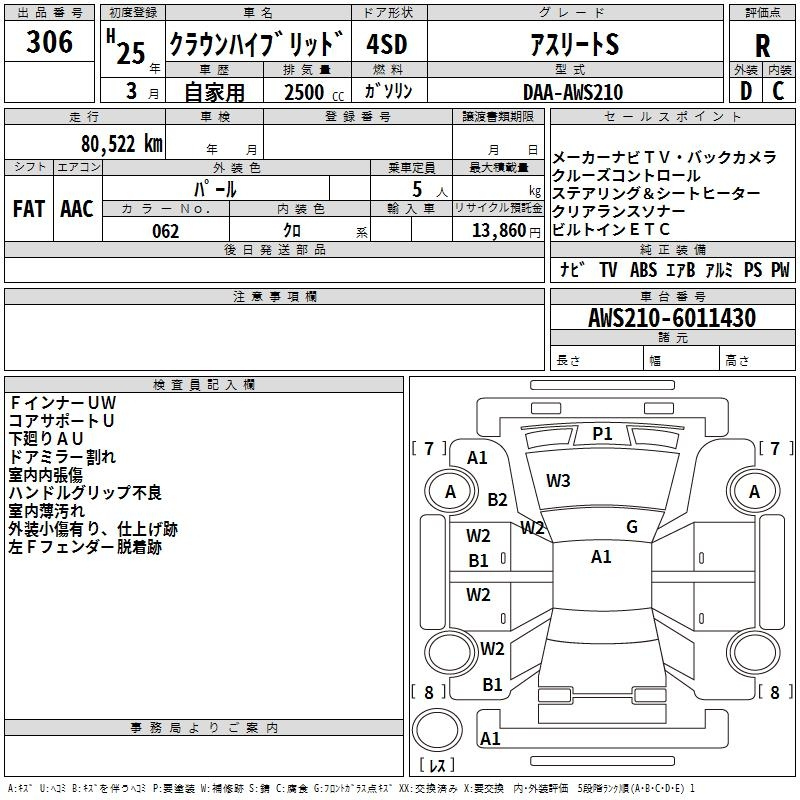Select the 諸元 header

pos(672,337)
